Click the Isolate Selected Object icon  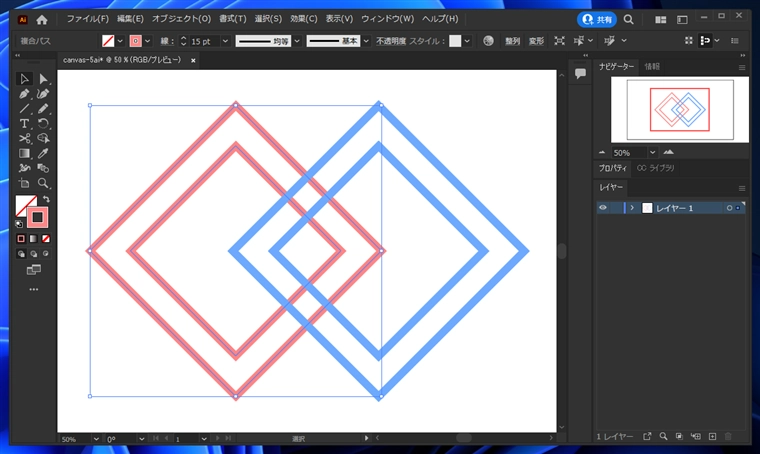pyautogui.click(x=559, y=41)
